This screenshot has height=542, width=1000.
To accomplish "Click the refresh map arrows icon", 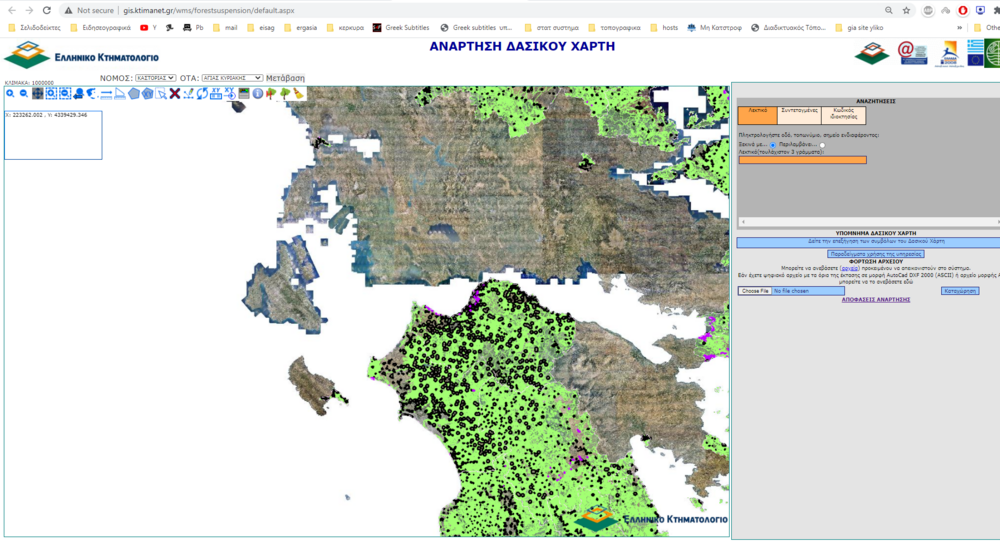I will (202, 94).
